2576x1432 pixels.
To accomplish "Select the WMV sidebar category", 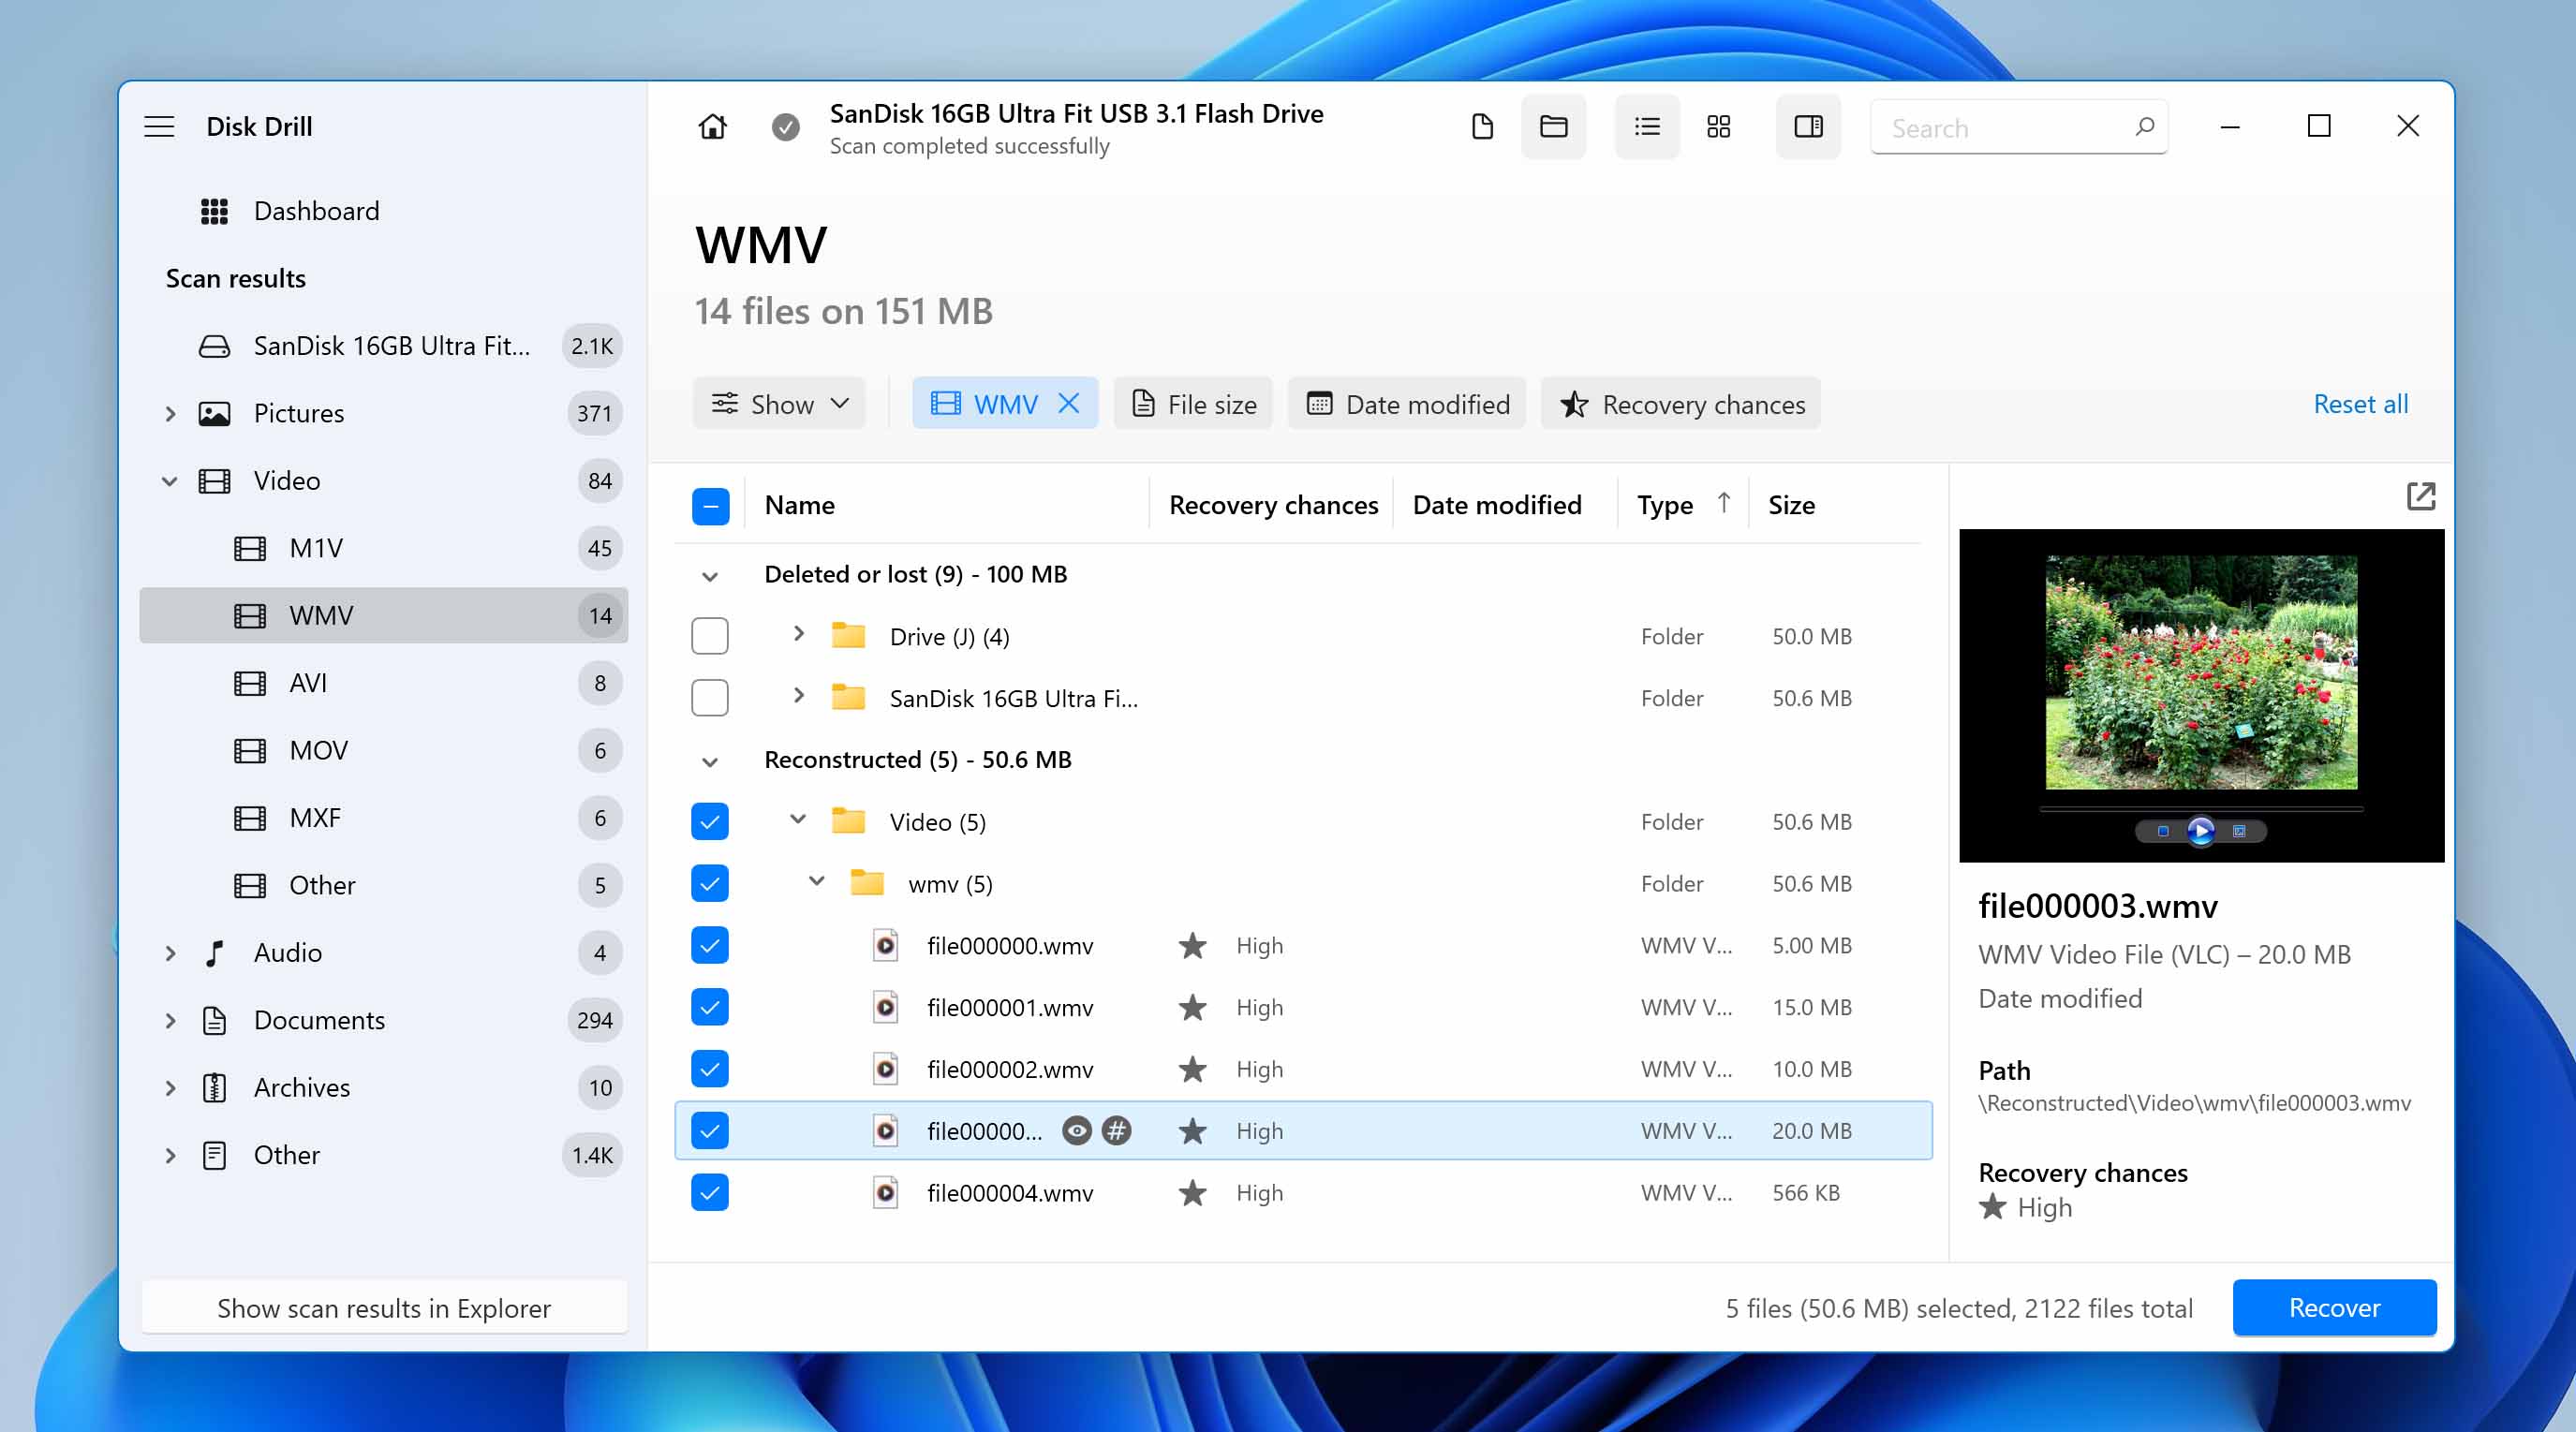I will [x=384, y=615].
